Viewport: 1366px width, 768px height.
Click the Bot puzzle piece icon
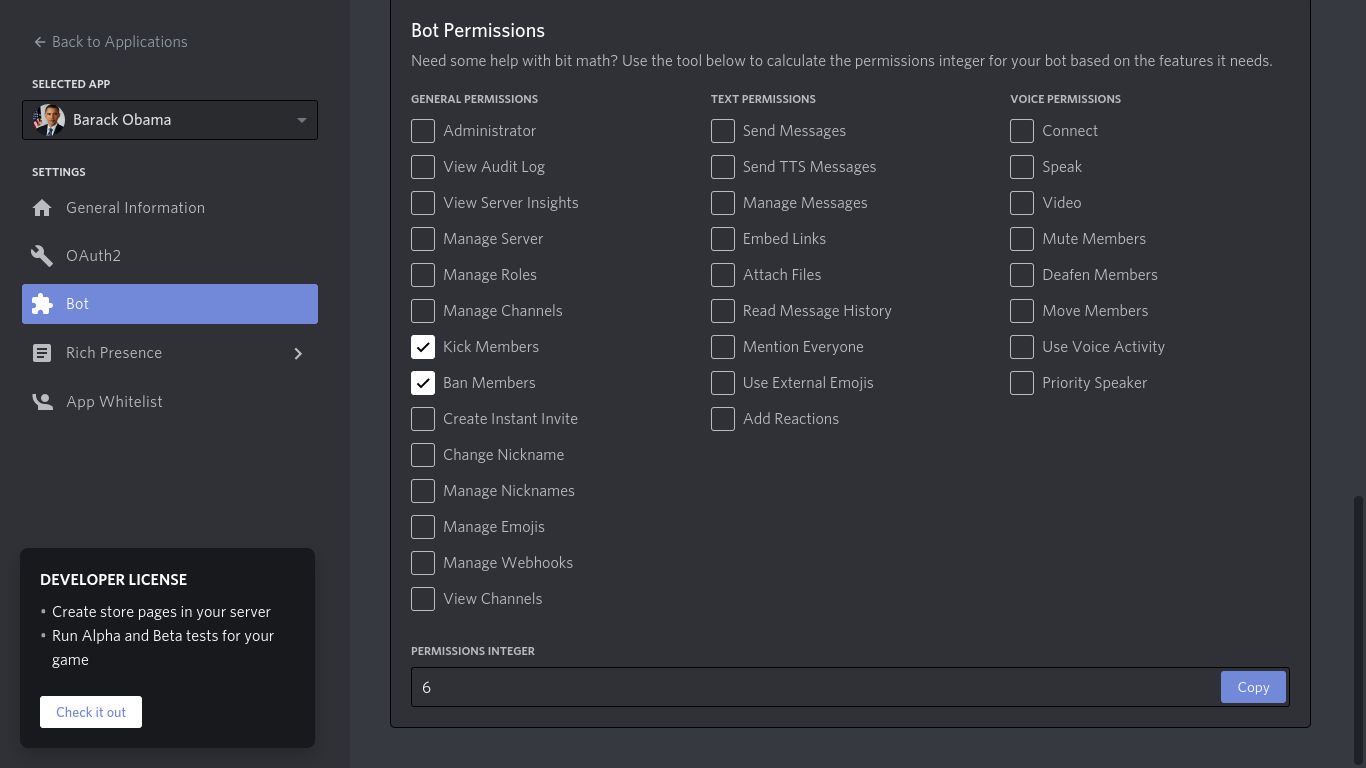42,304
